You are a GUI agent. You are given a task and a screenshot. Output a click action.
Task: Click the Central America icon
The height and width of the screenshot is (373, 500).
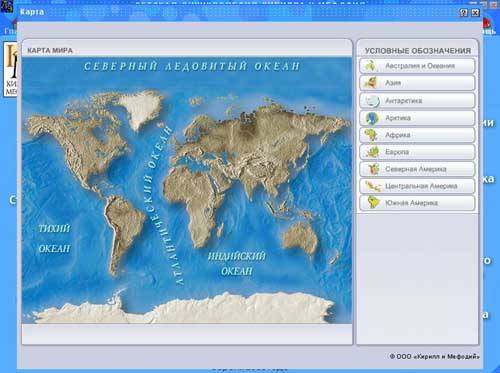click(373, 186)
